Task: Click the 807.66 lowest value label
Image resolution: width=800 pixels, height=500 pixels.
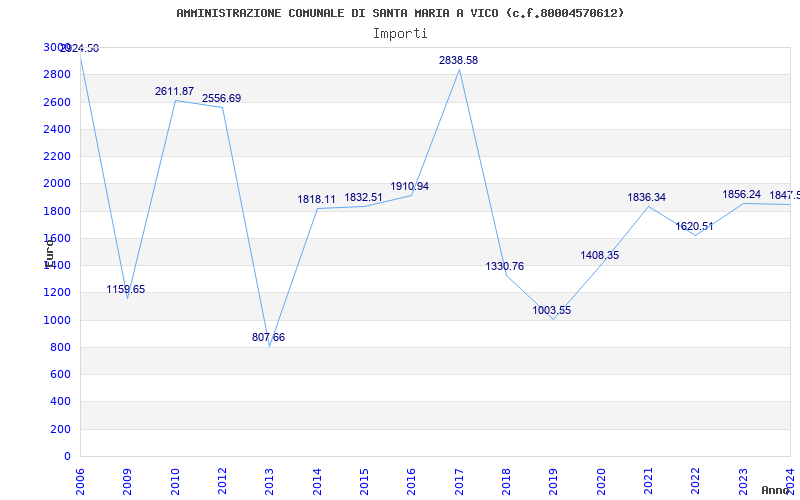Action: pyautogui.click(x=268, y=337)
